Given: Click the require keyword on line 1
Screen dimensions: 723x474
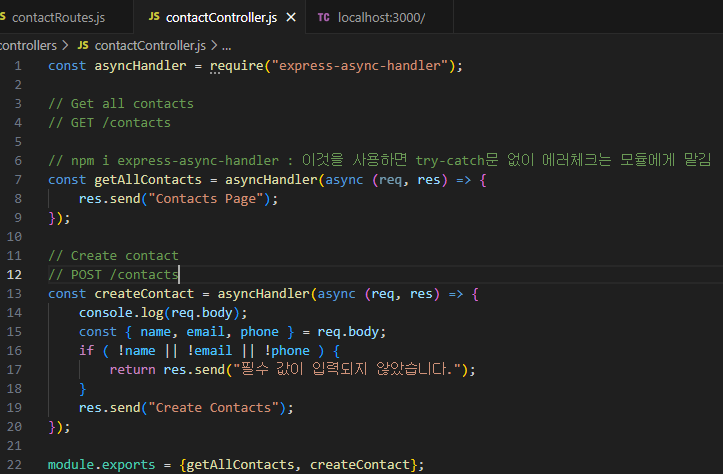Looking at the screenshot, I should coord(237,66).
